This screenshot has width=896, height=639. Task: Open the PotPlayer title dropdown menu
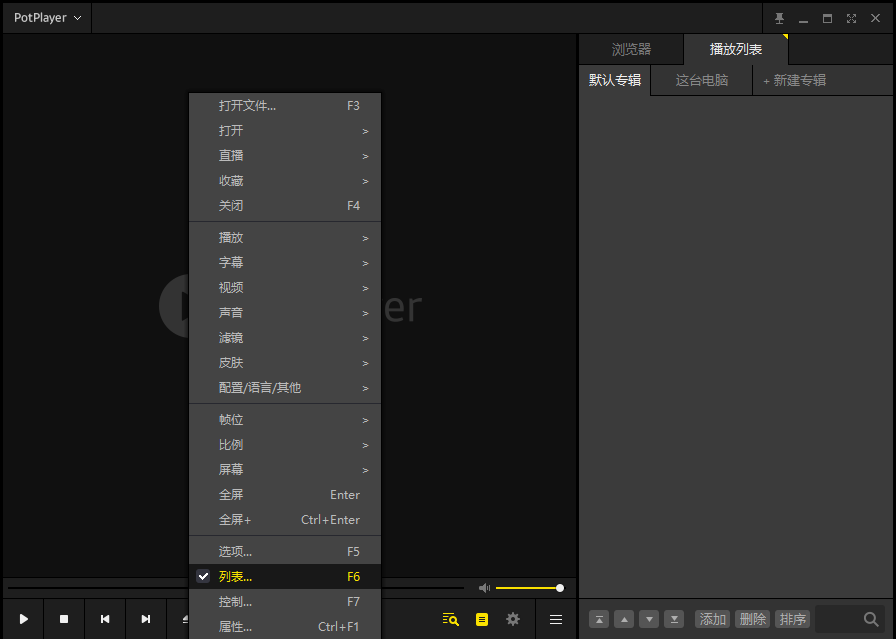point(47,18)
